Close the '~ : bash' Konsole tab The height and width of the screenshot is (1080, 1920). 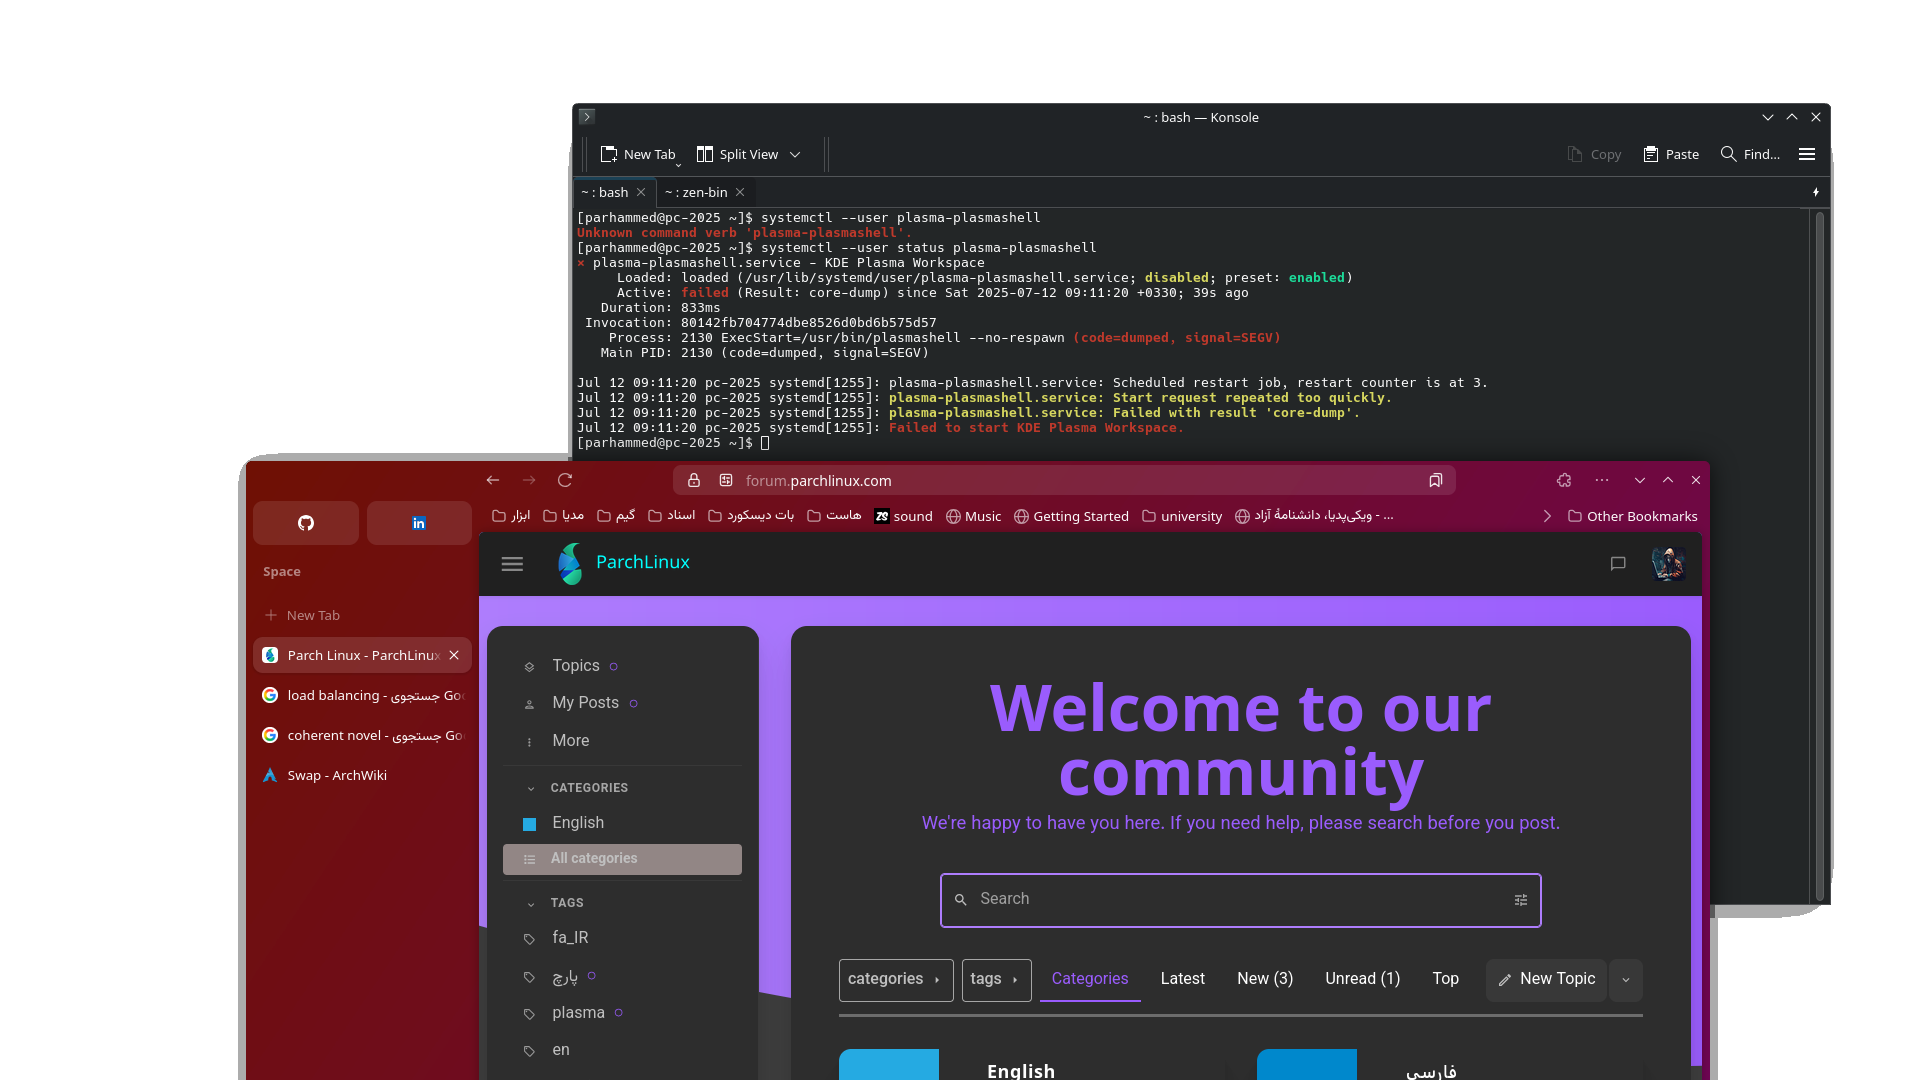[x=641, y=192]
